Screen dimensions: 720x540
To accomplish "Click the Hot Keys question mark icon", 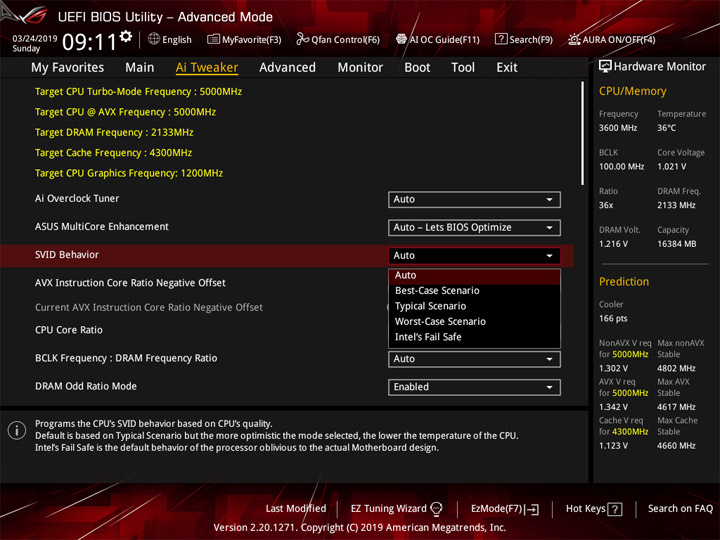I will point(615,509).
